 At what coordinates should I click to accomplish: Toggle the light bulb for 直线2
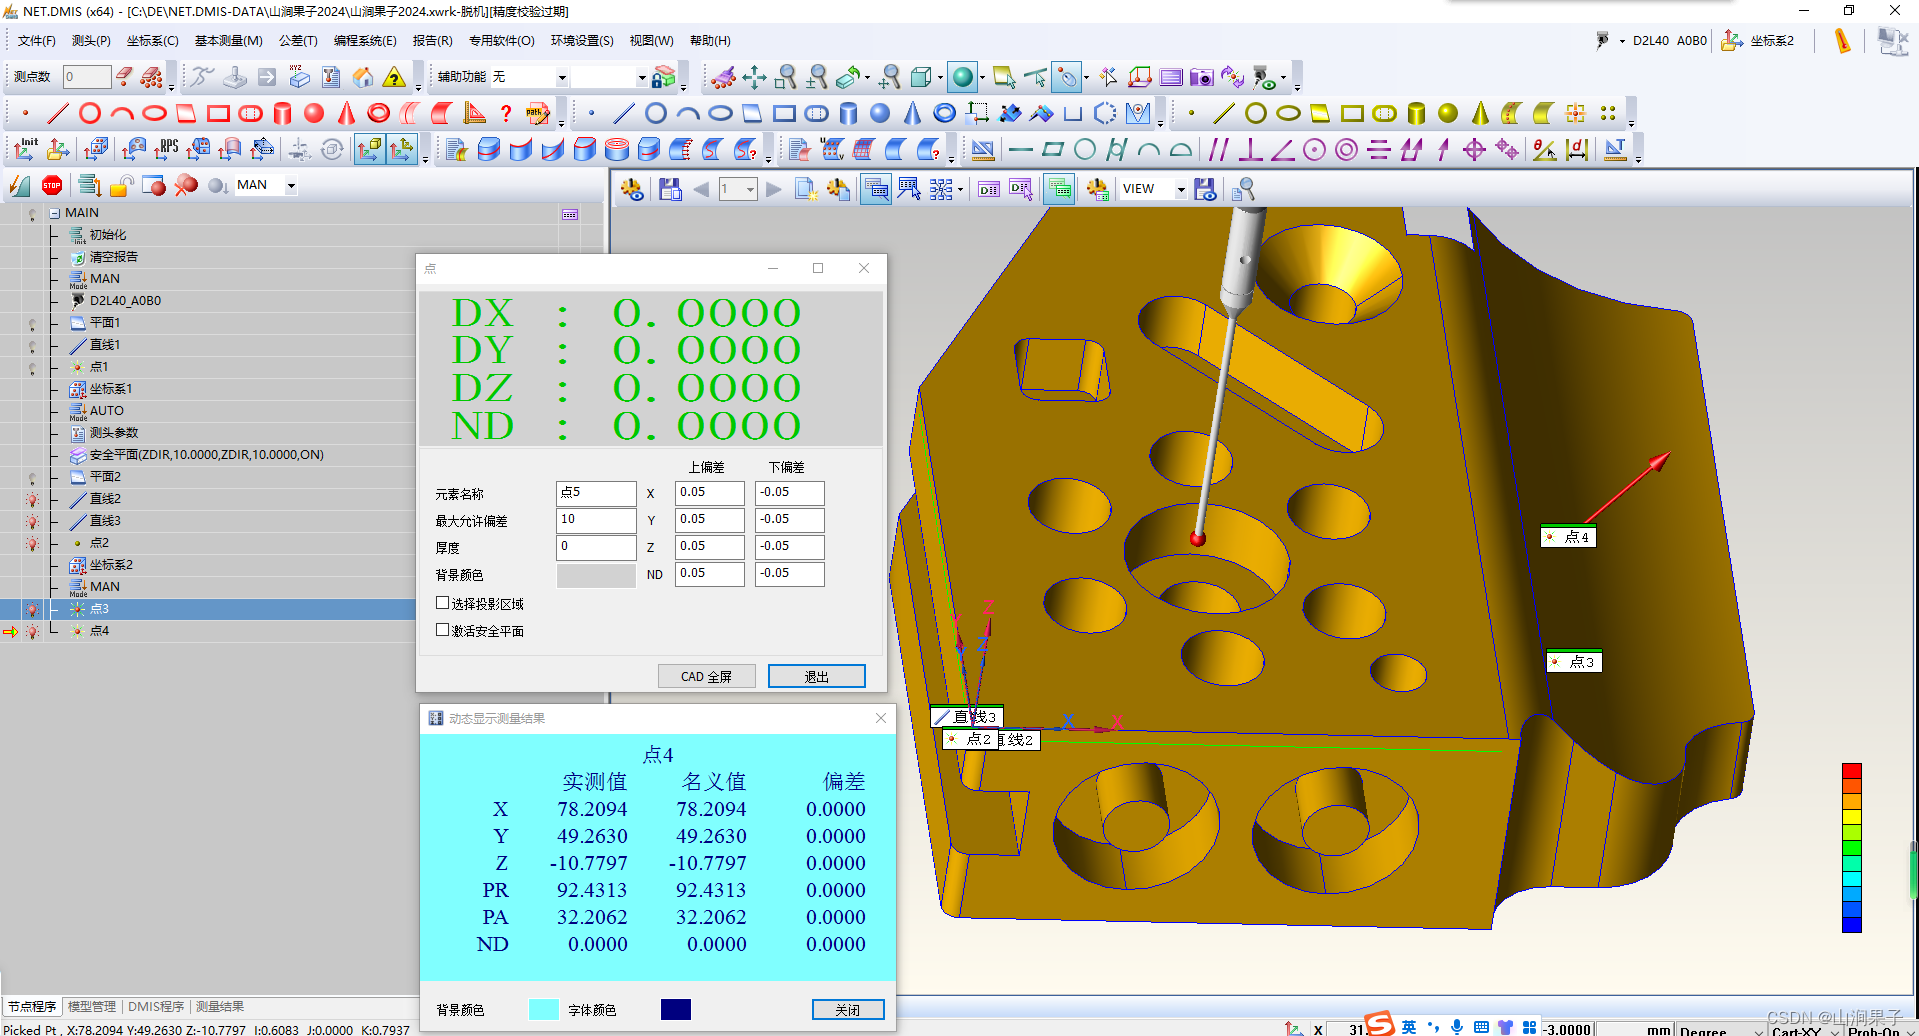click(x=32, y=499)
